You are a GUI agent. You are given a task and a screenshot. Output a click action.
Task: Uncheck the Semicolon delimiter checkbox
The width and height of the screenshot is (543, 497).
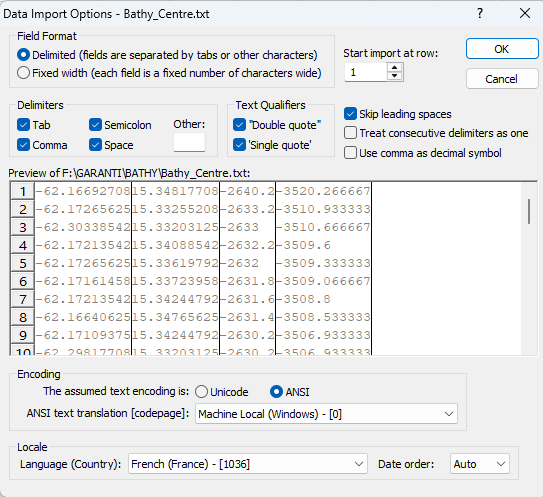[95, 125]
